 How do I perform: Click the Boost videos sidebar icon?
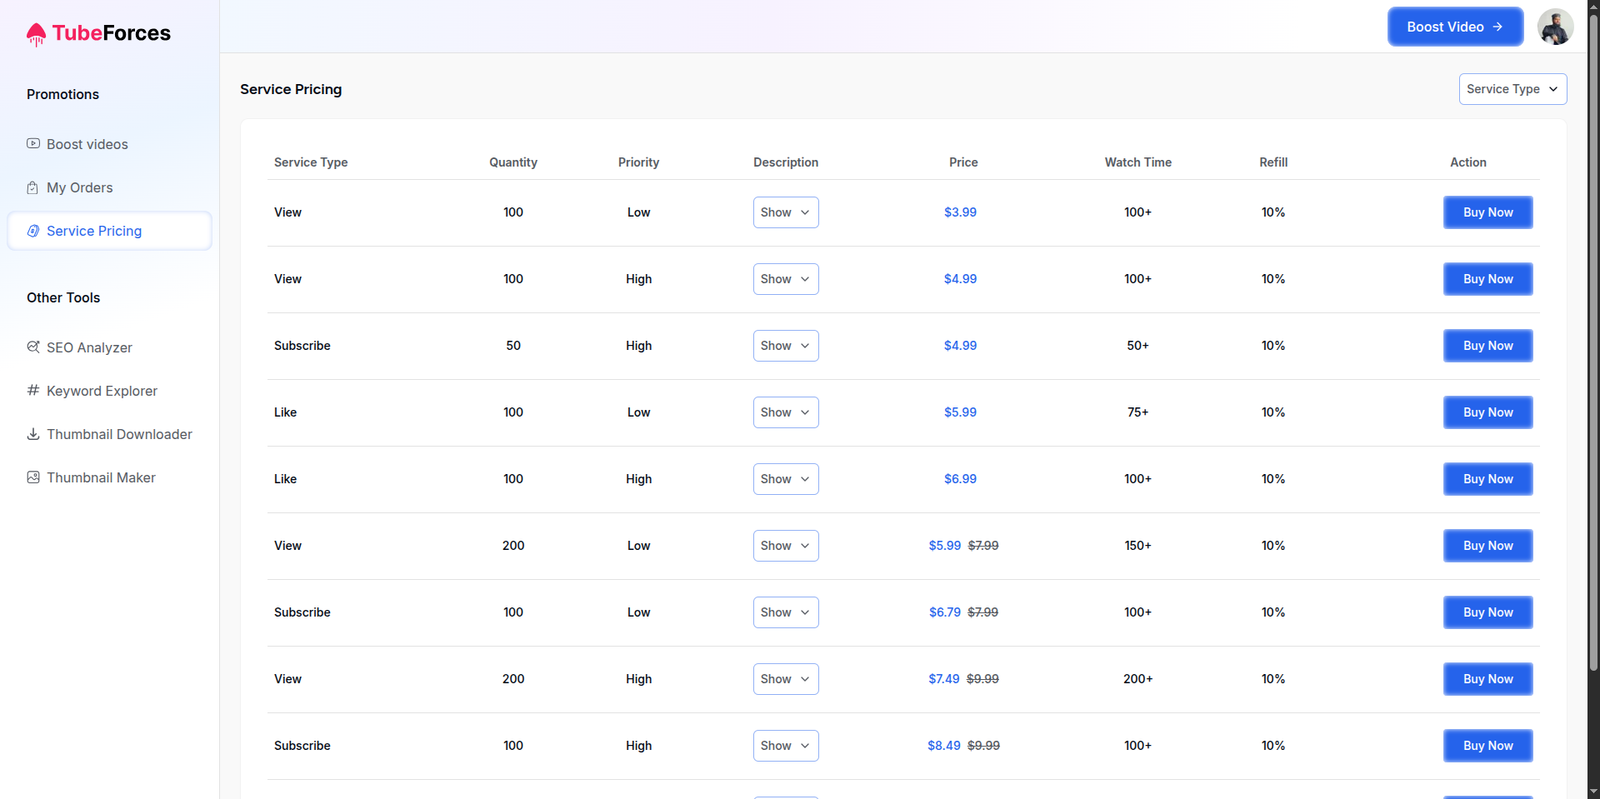[x=33, y=144]
